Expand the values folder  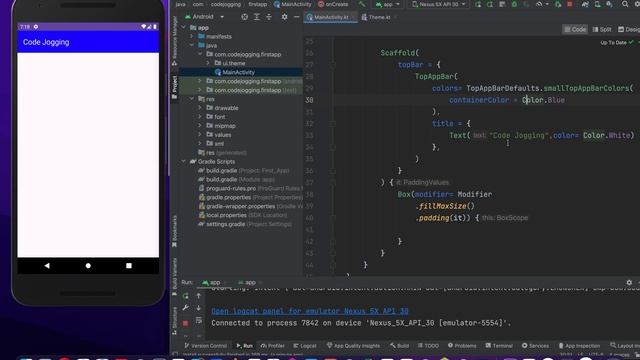(200, 135)
